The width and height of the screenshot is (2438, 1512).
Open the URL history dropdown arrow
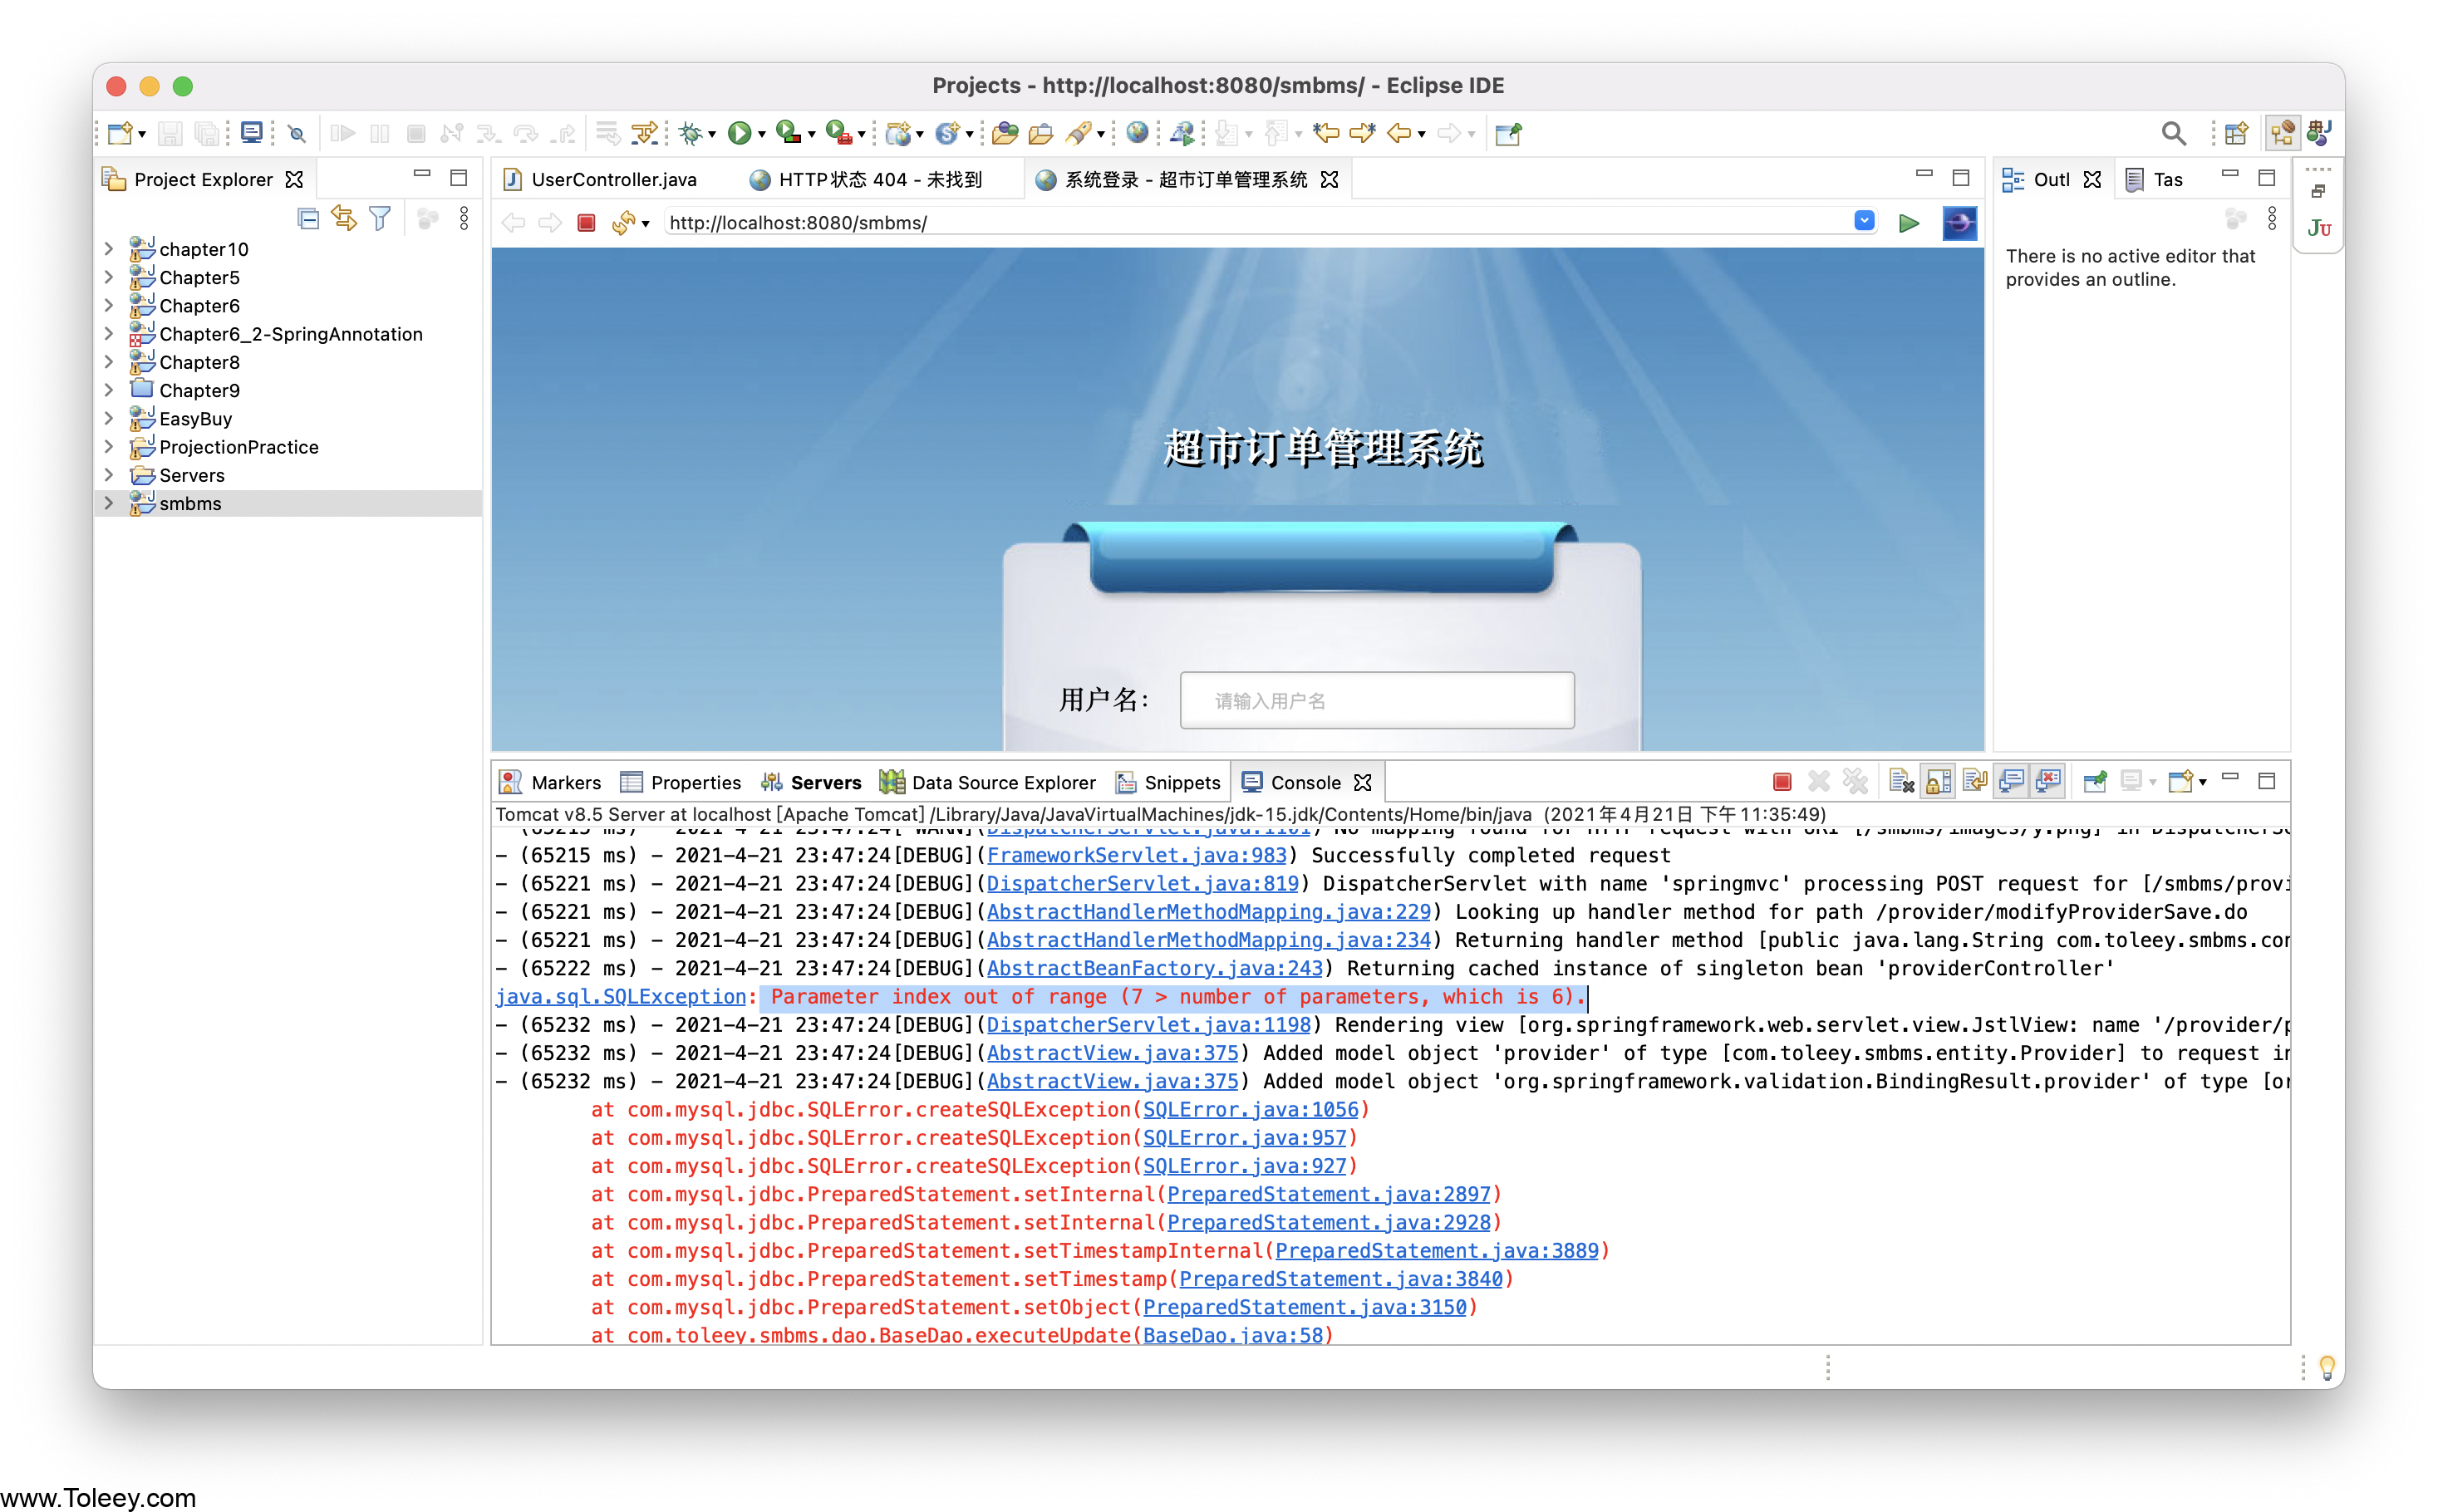(1864, 221)
